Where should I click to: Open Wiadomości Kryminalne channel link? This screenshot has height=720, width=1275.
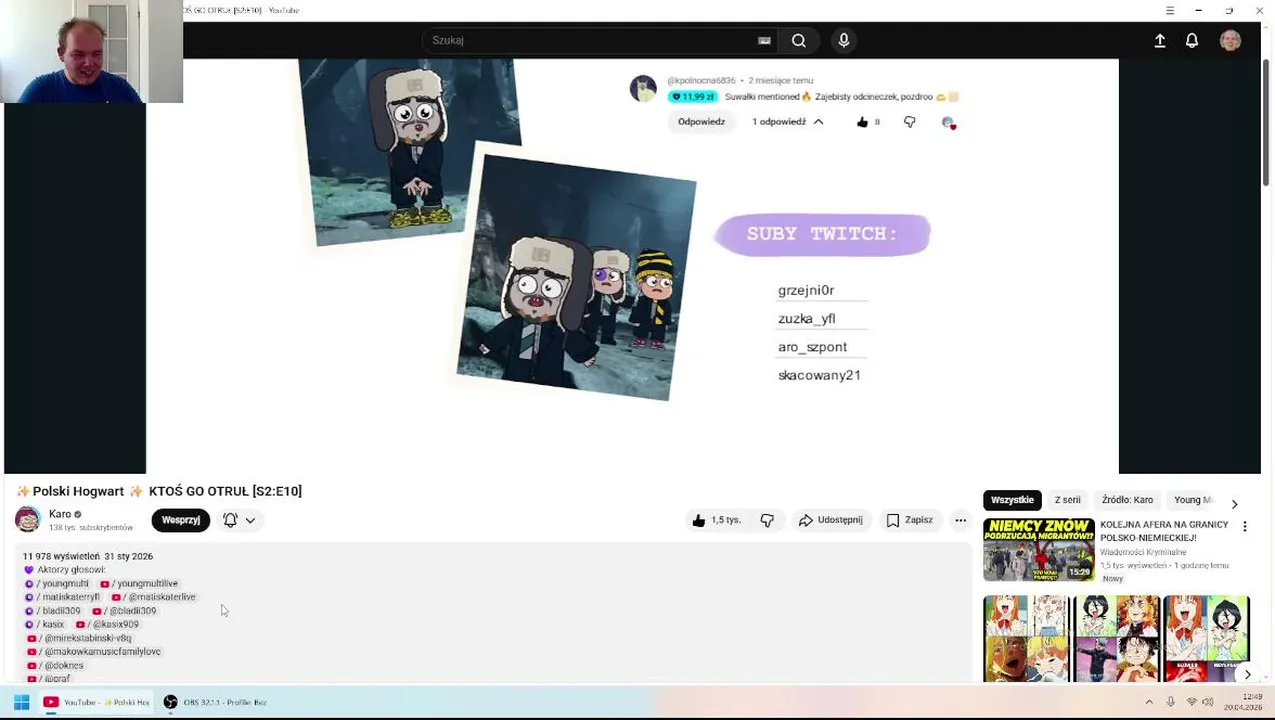pyautogui.click(x=1143, y=552)
